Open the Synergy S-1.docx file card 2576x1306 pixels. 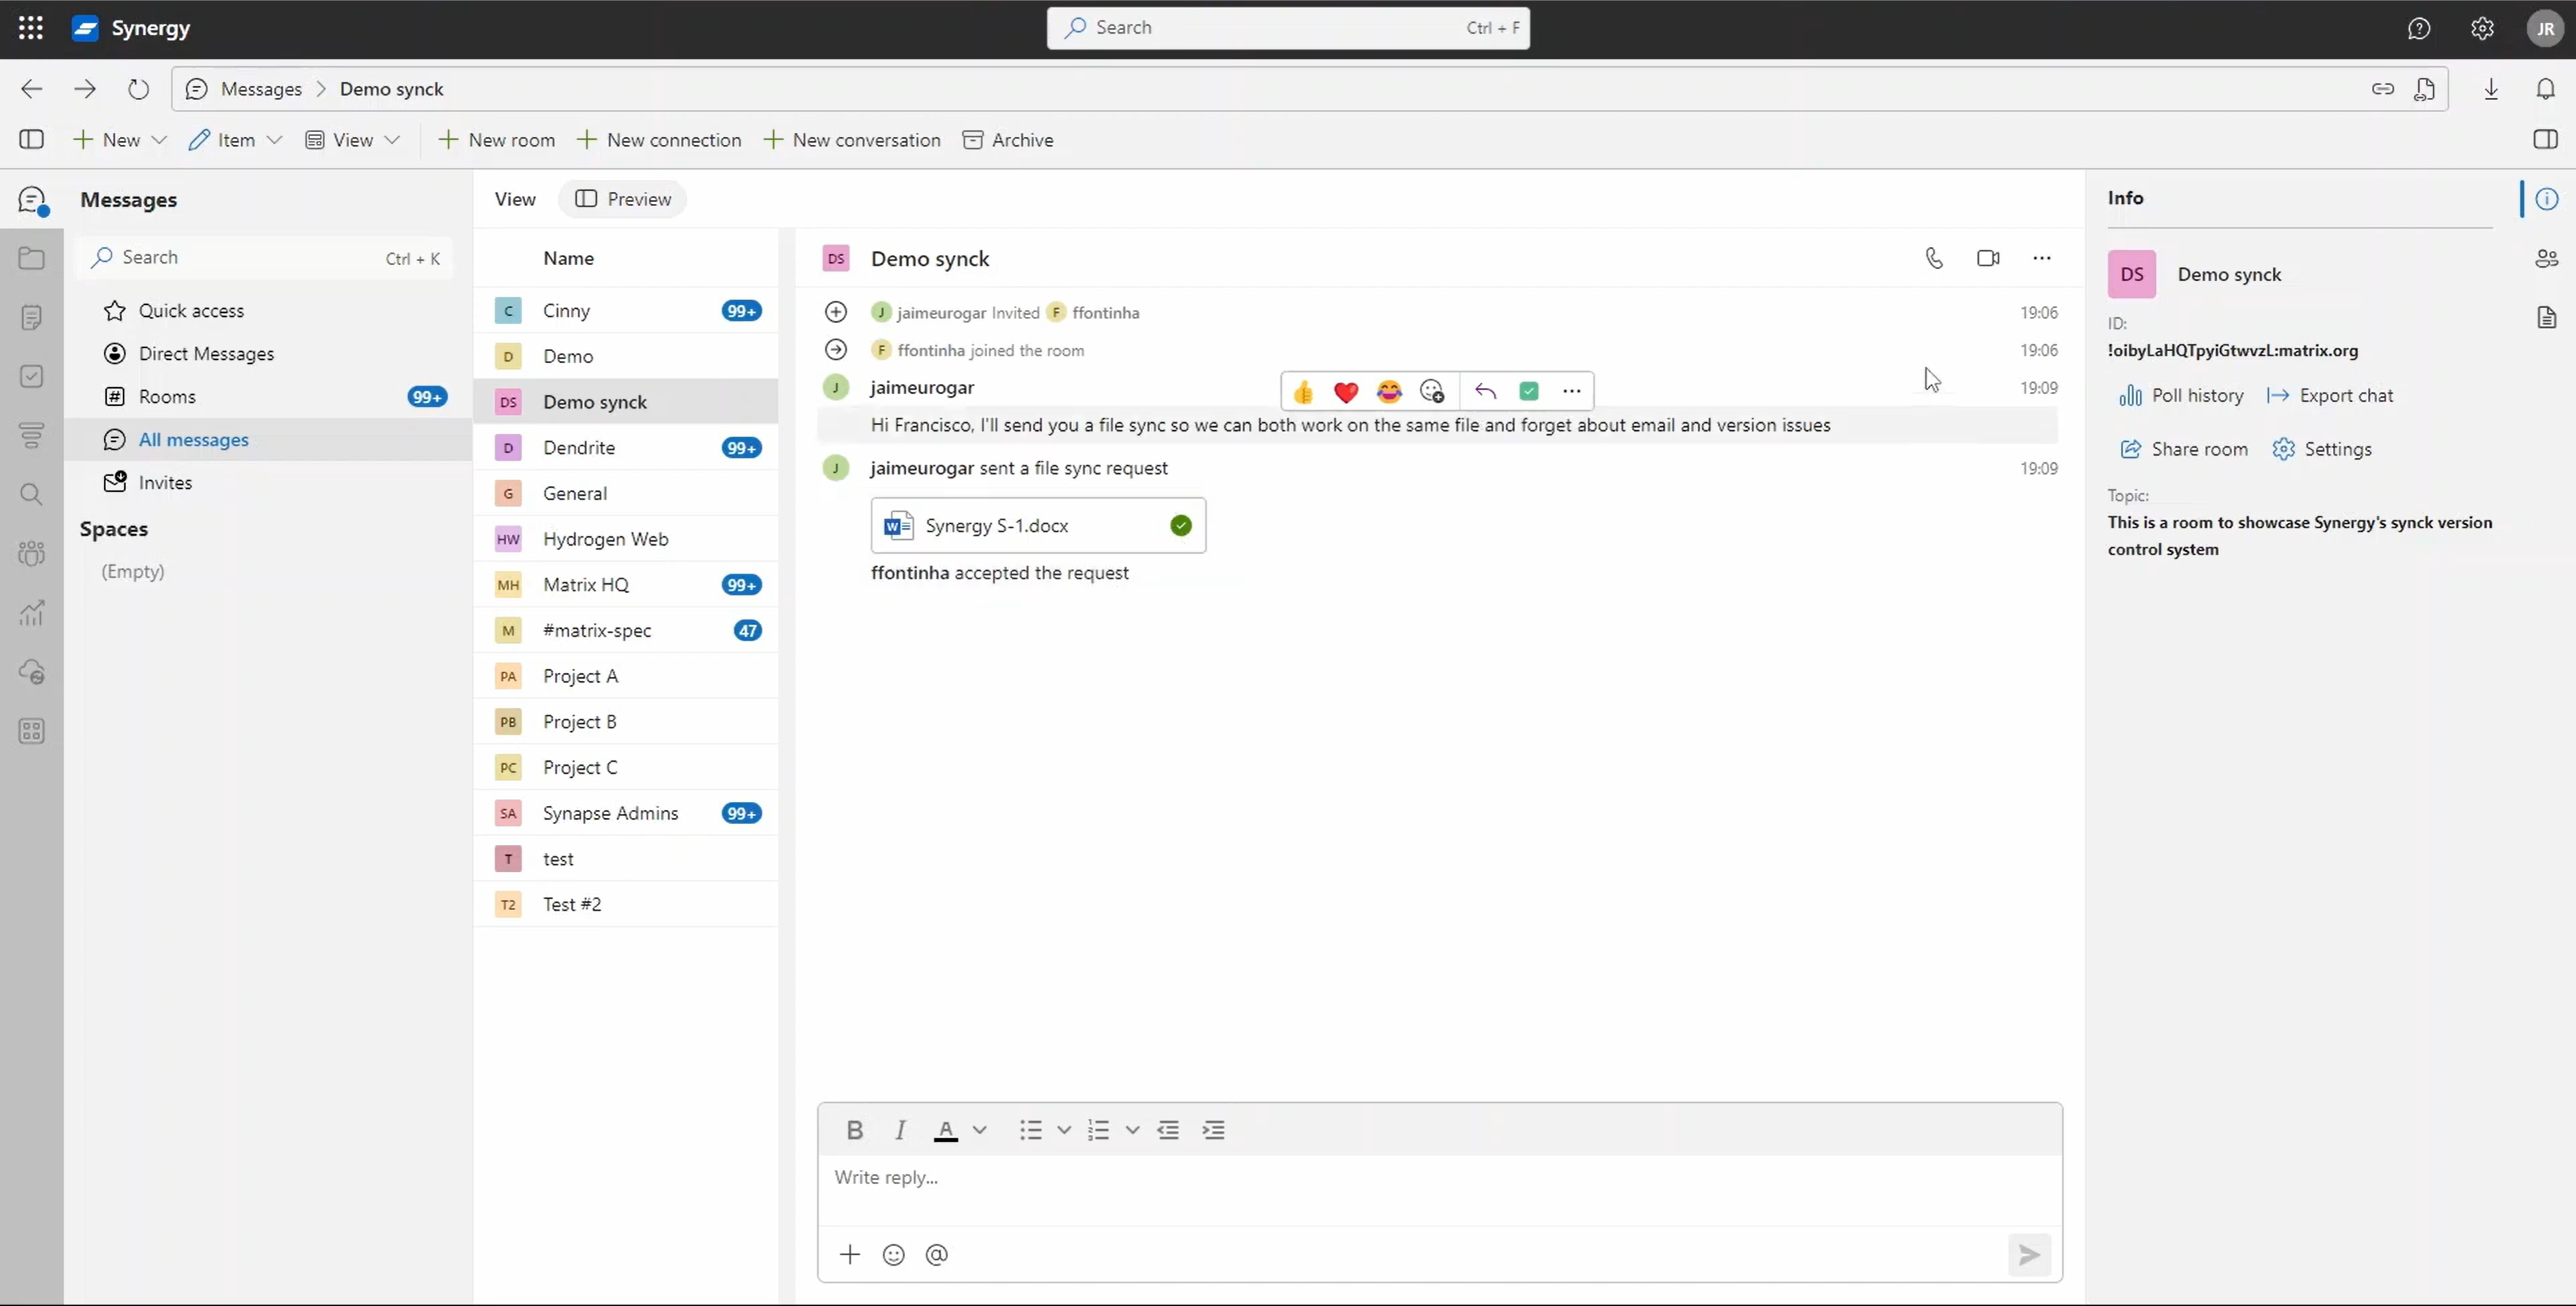click(x=1038, y=526)
